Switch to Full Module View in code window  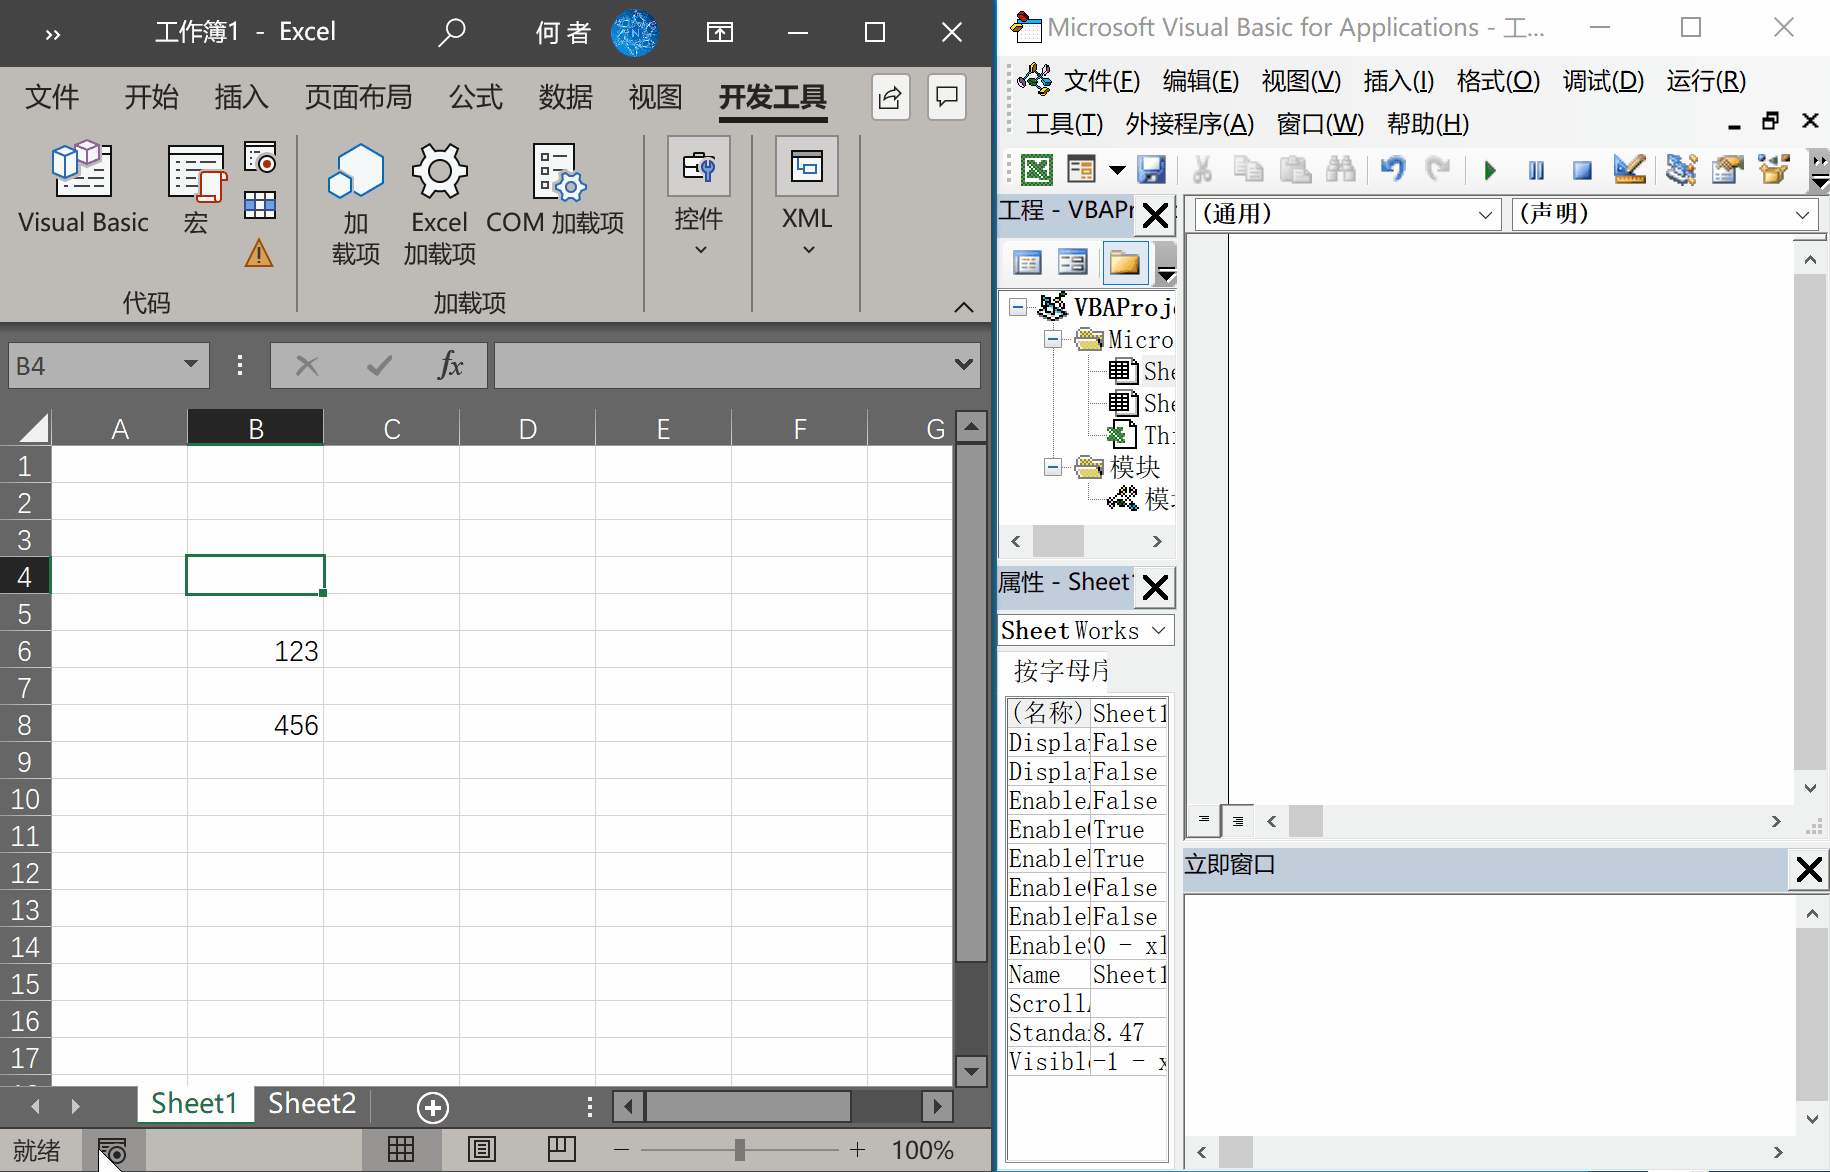point(1238,821)
